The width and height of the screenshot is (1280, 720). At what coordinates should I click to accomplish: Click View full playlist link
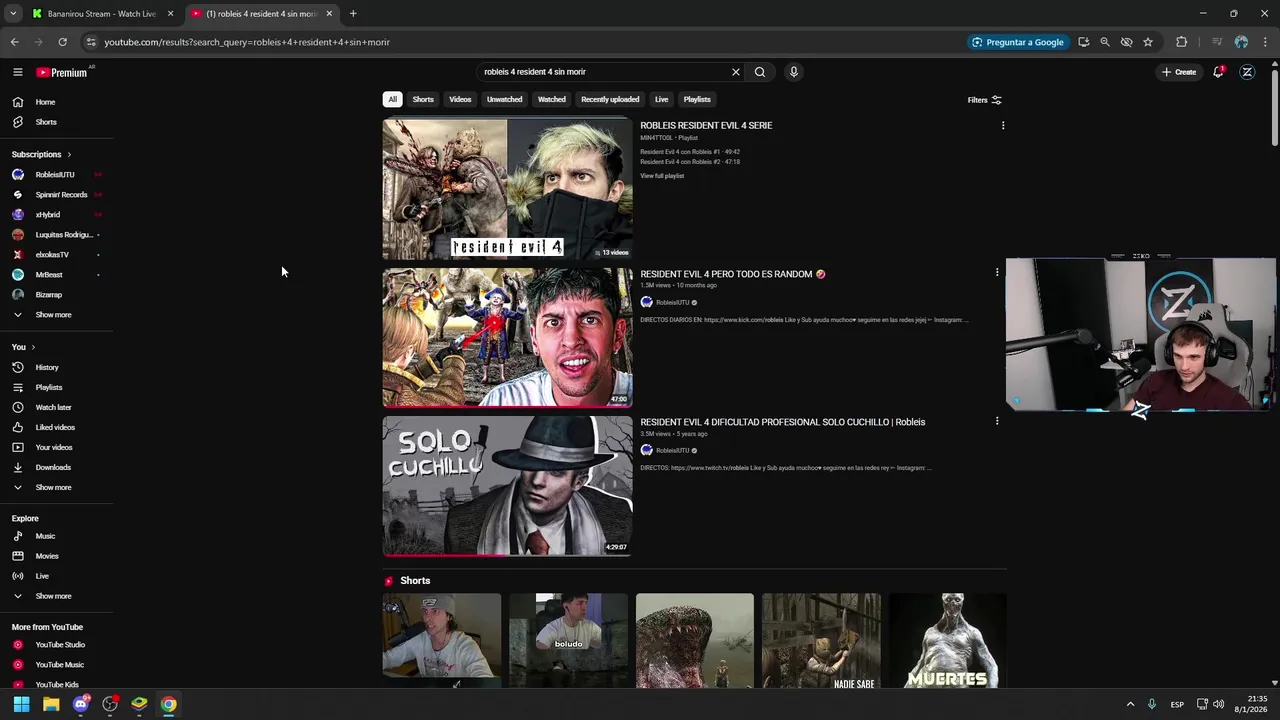662,176
